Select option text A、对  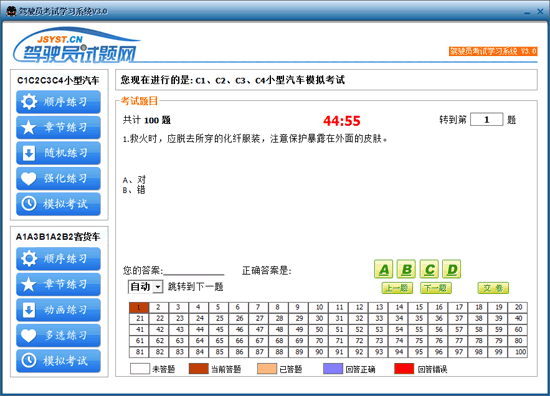point(134,180)
